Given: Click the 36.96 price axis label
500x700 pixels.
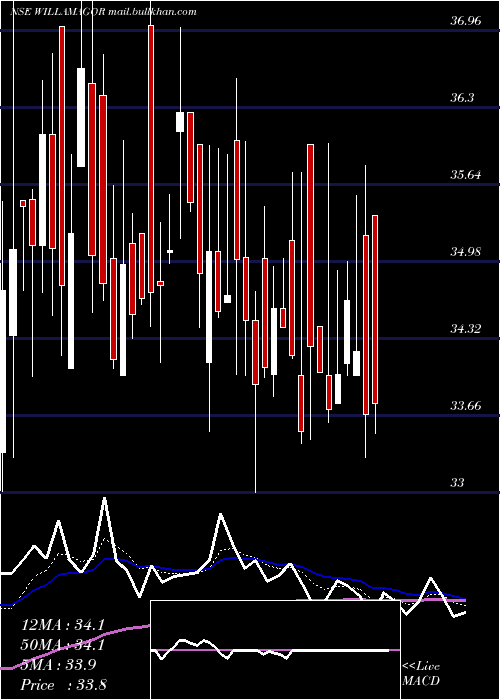Looking at the screenshot, I should 466,21.
